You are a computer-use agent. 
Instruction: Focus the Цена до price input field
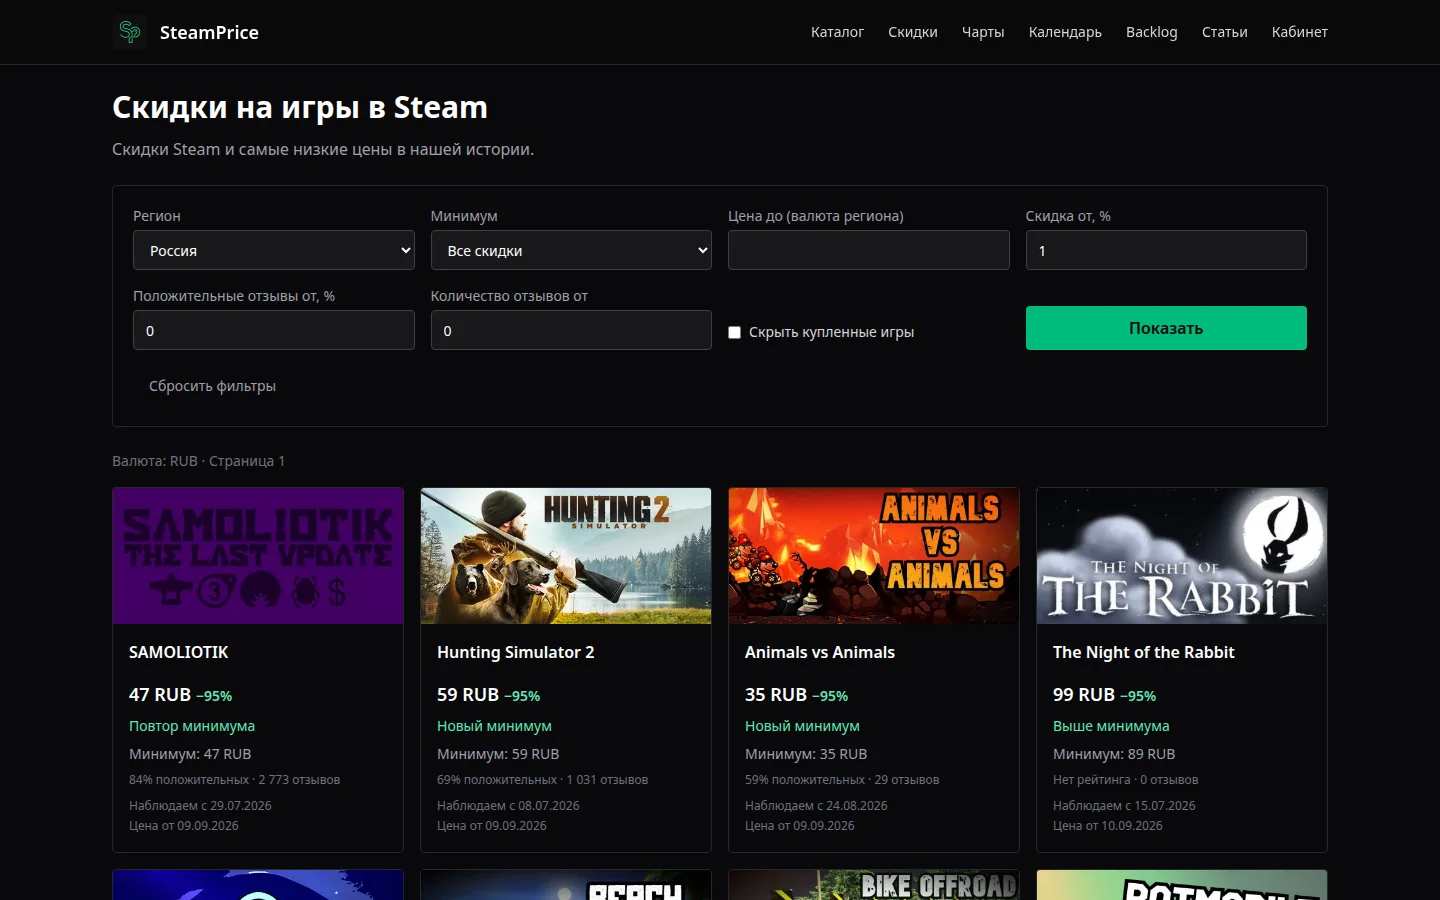[x=869, y=250]
